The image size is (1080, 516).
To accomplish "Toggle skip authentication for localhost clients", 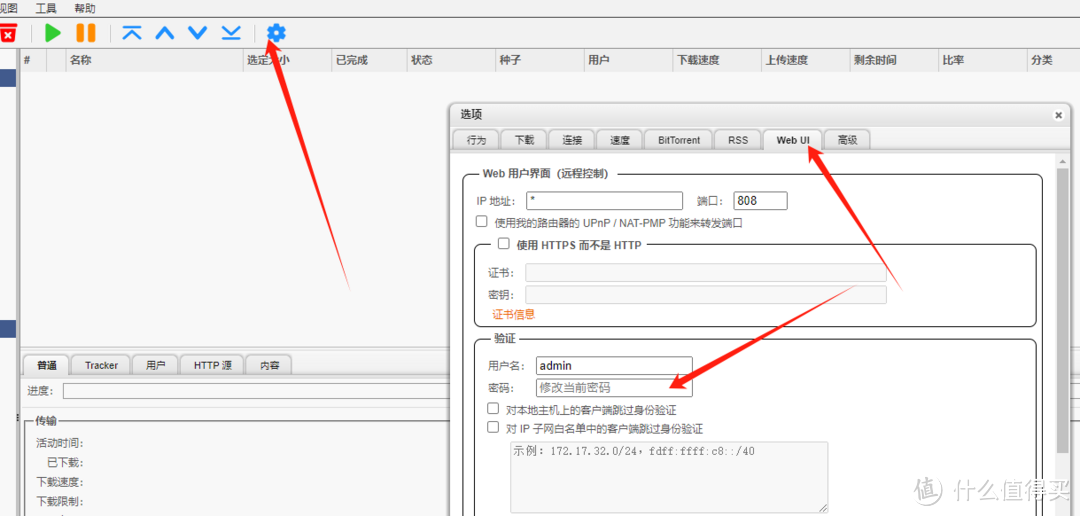I will [492, 409].
